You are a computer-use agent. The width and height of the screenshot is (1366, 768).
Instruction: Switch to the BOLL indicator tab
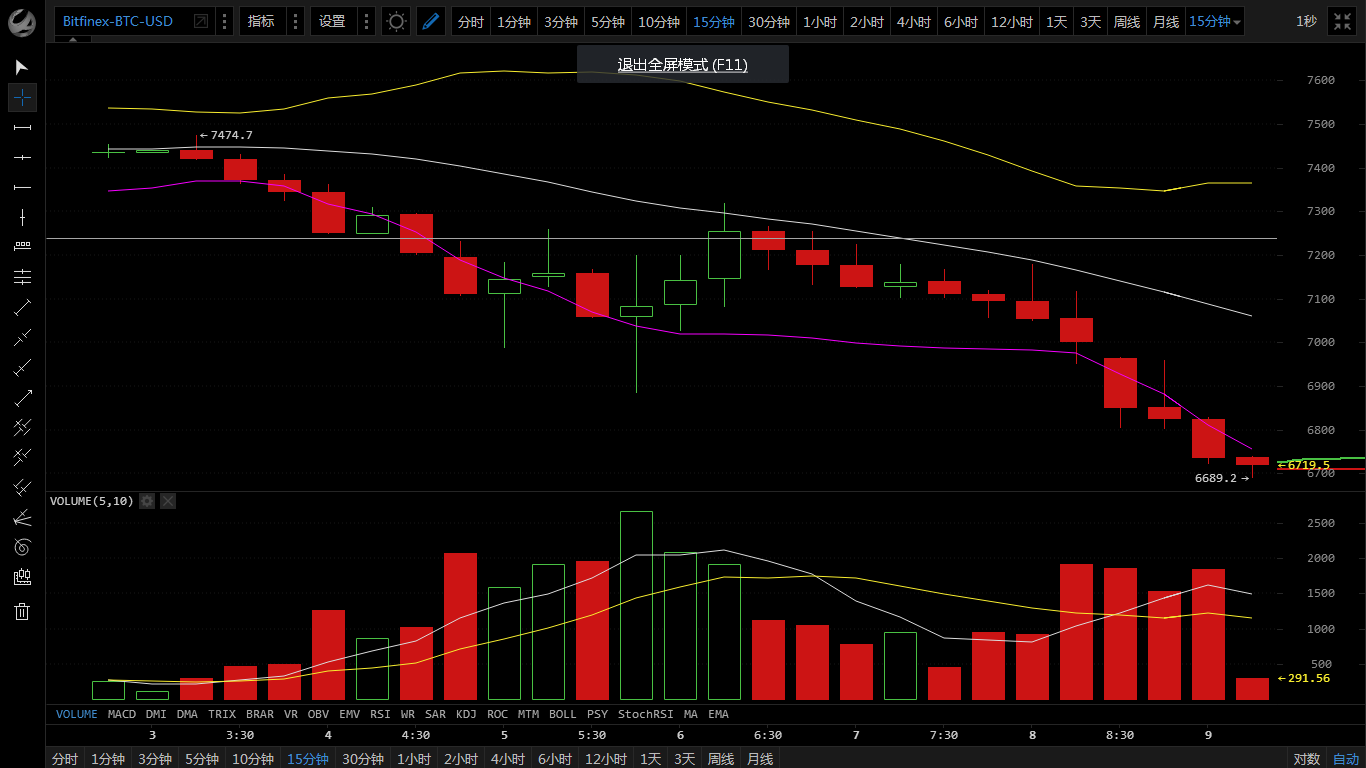563,714
